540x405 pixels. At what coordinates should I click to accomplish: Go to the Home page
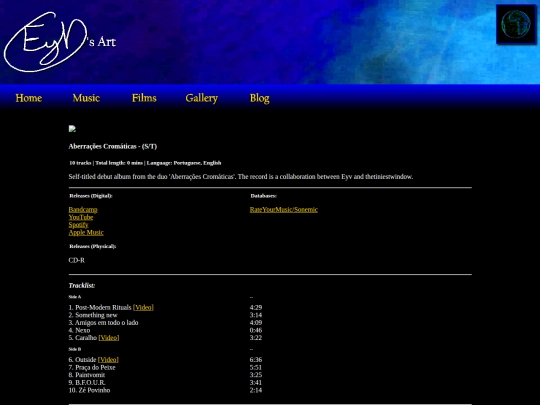pyautogui.click(x=29, y=98)
